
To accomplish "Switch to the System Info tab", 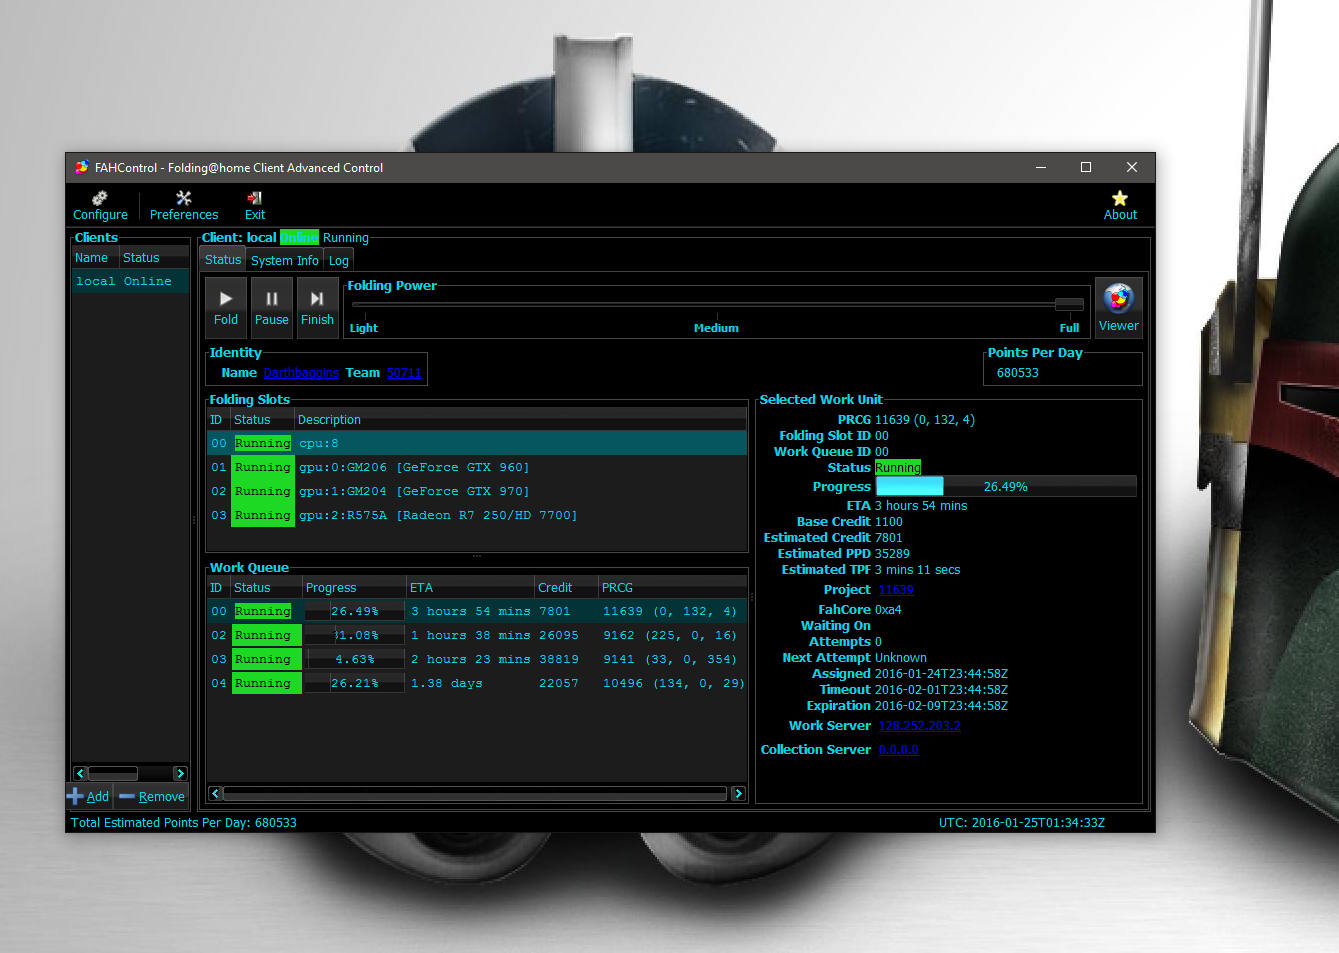I will (x=285, y=261).
